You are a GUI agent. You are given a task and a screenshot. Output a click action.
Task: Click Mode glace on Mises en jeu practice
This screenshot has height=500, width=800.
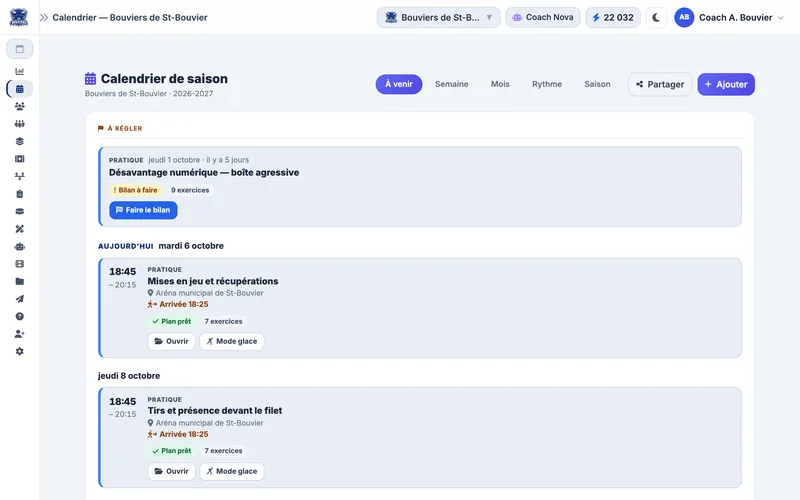tap(232, 341)
